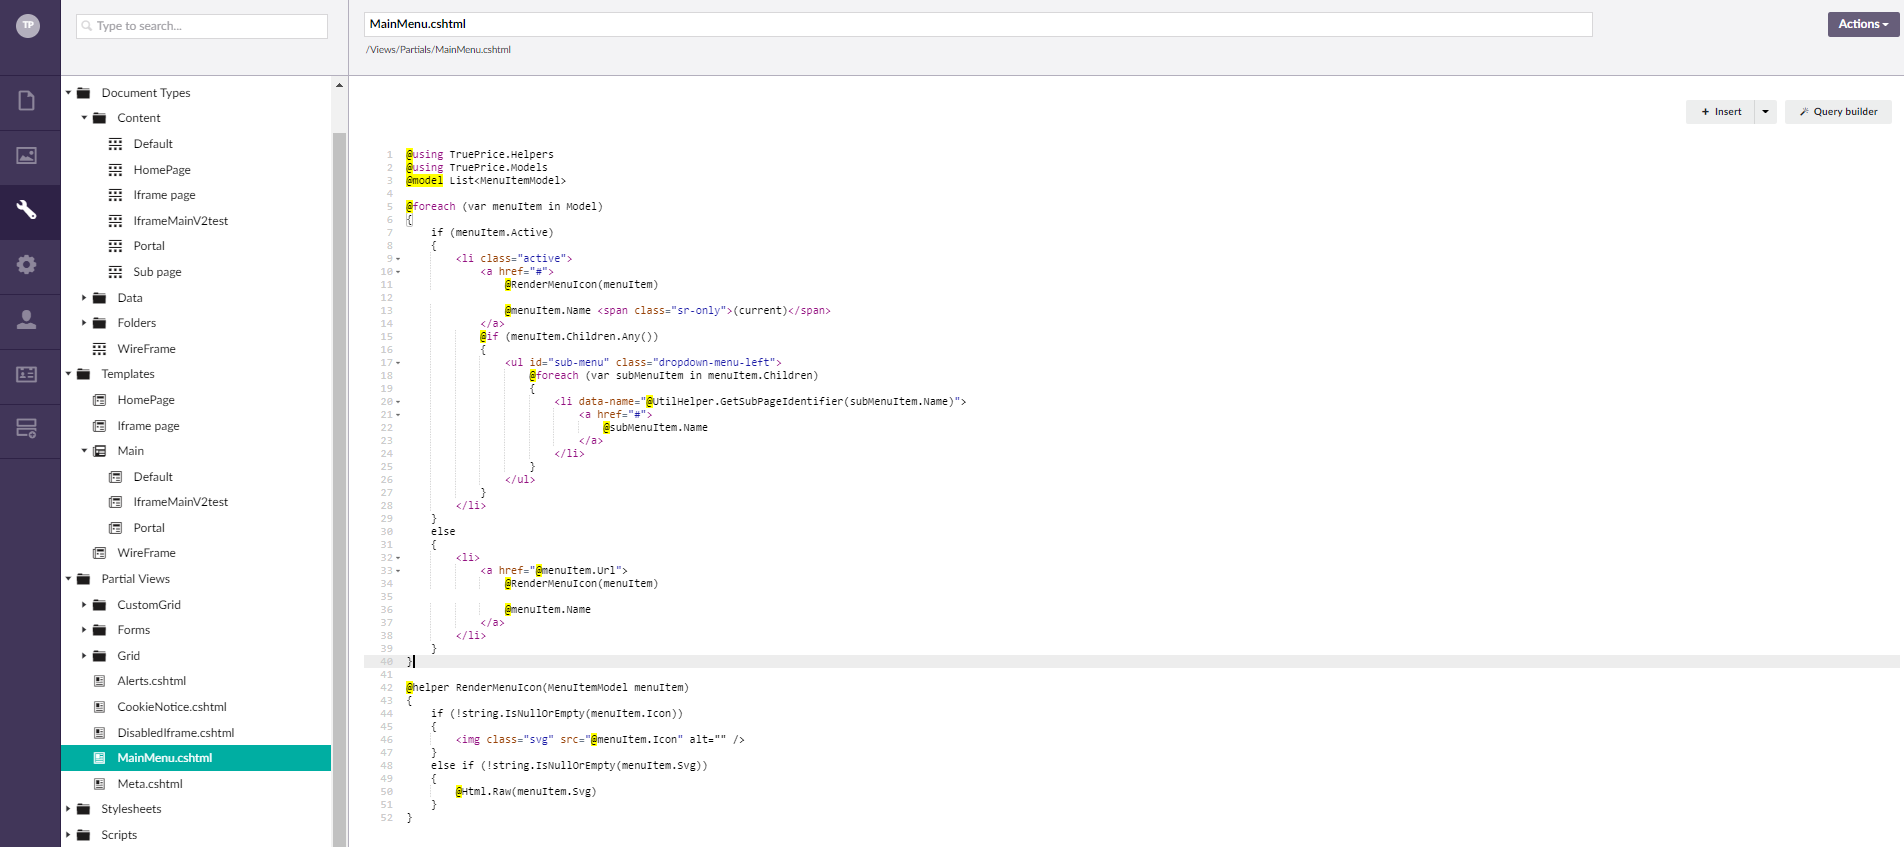Open the Members card icon in sidebar
The image size is (1904, 847).
coord(27,374)
